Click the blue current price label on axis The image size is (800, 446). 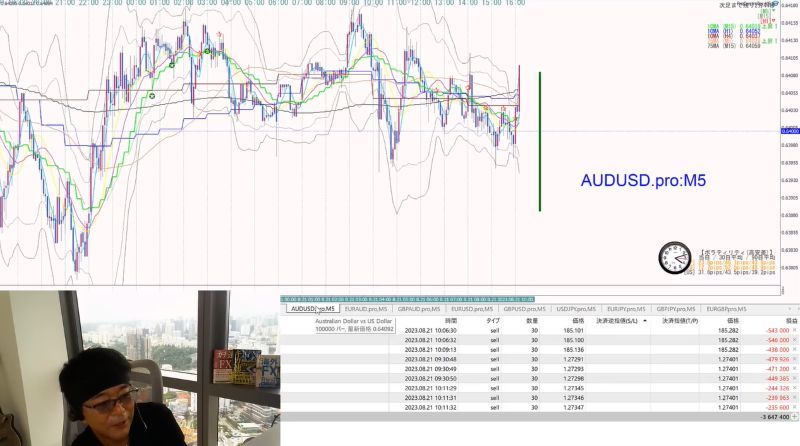point(790,131)
